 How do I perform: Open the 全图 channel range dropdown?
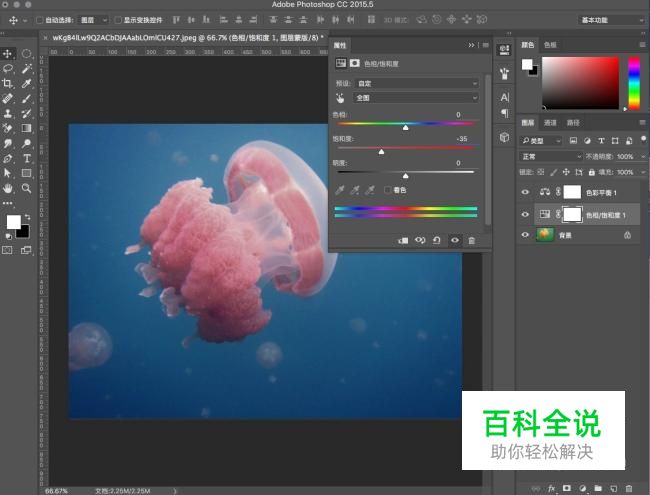click(x=417, y=98)
